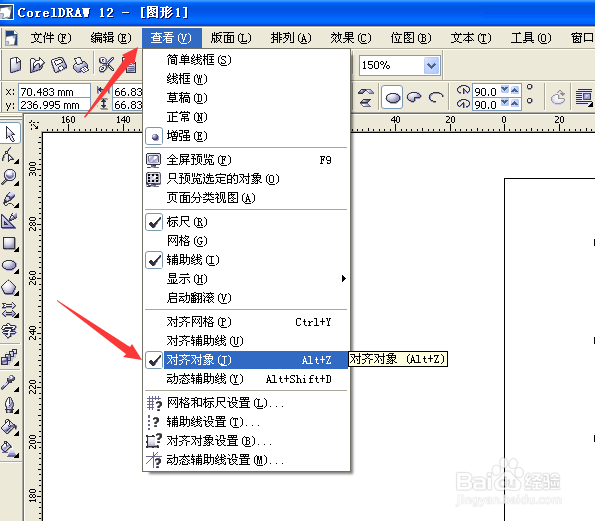This screenshot has height=521, width=595.
Task: Click the To front of layer icon
Action: coord(558,98)
